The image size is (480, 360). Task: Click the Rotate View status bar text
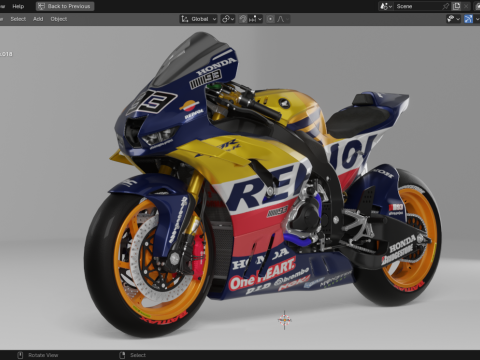(43, 355)
